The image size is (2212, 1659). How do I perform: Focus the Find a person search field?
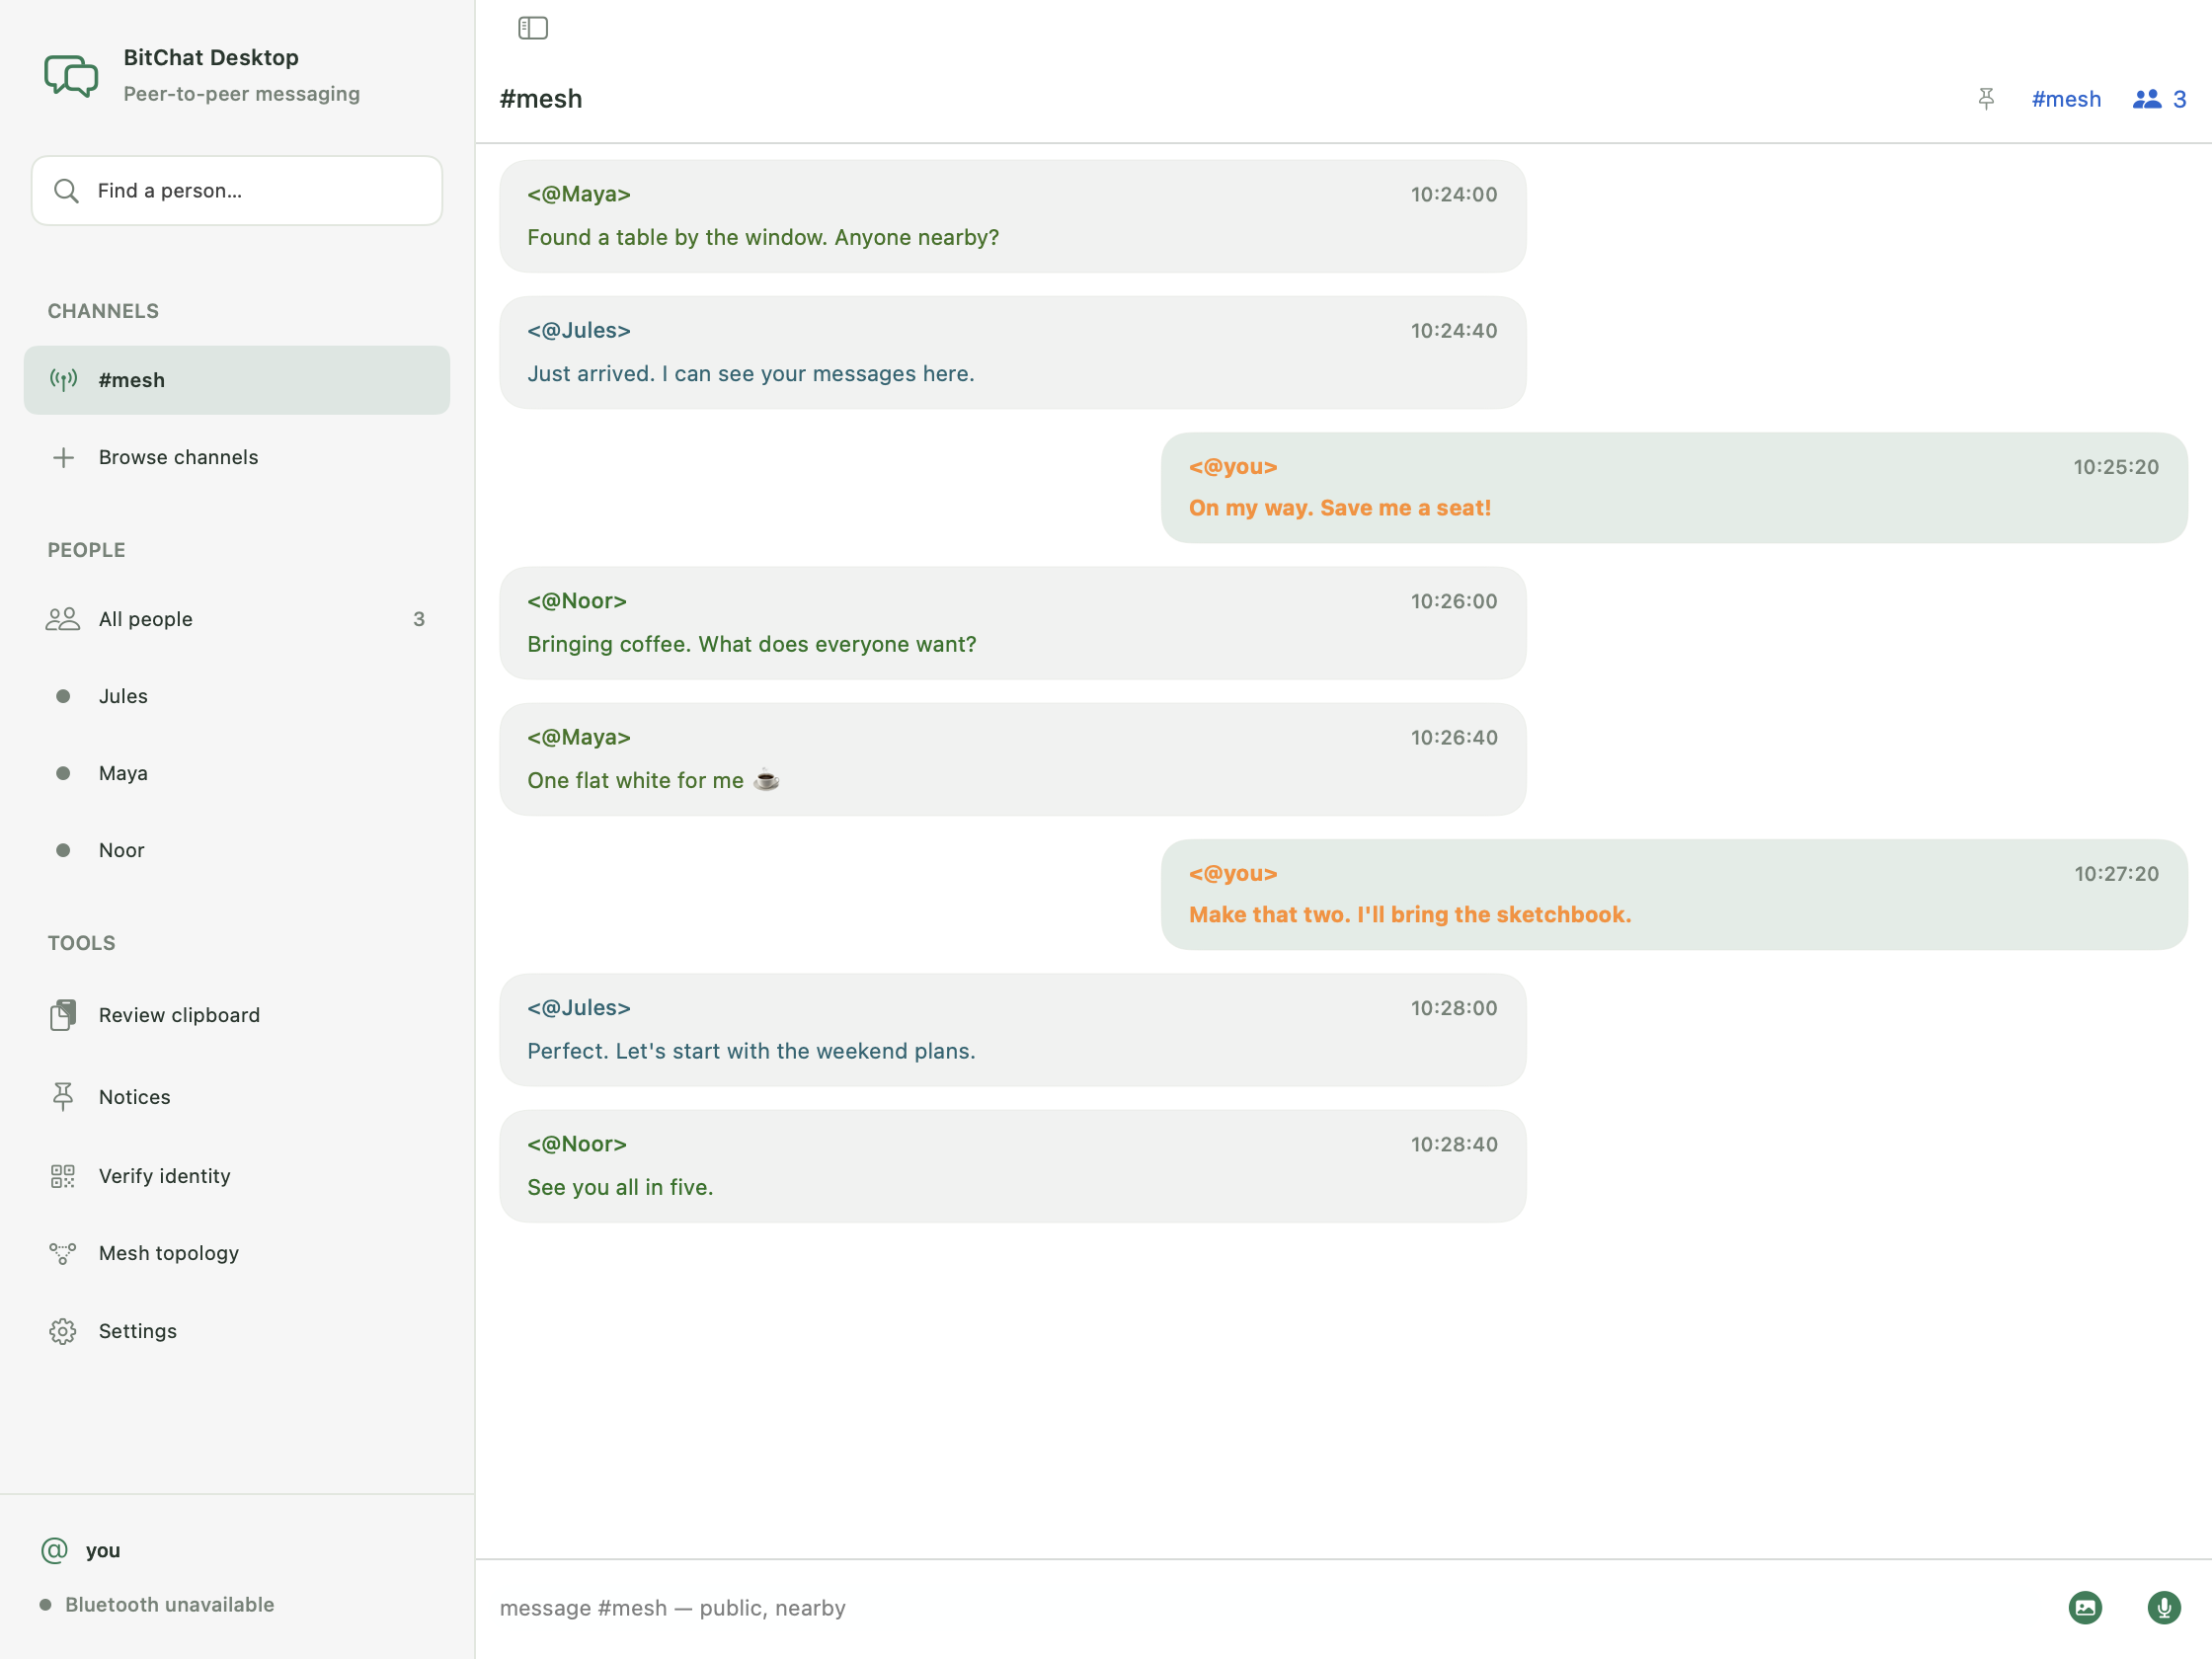coord(237,190)
